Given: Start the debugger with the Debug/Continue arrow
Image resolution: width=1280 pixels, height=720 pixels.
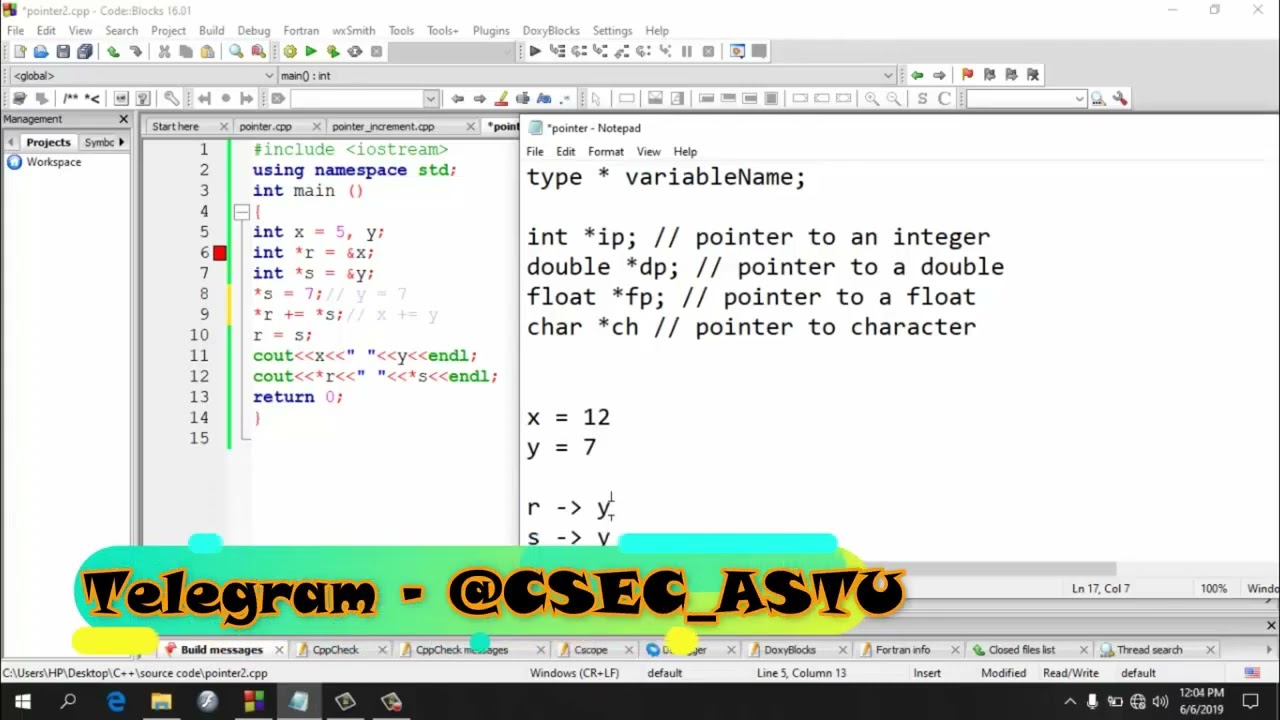Looking at the screenshot, I should pos(535,52).
